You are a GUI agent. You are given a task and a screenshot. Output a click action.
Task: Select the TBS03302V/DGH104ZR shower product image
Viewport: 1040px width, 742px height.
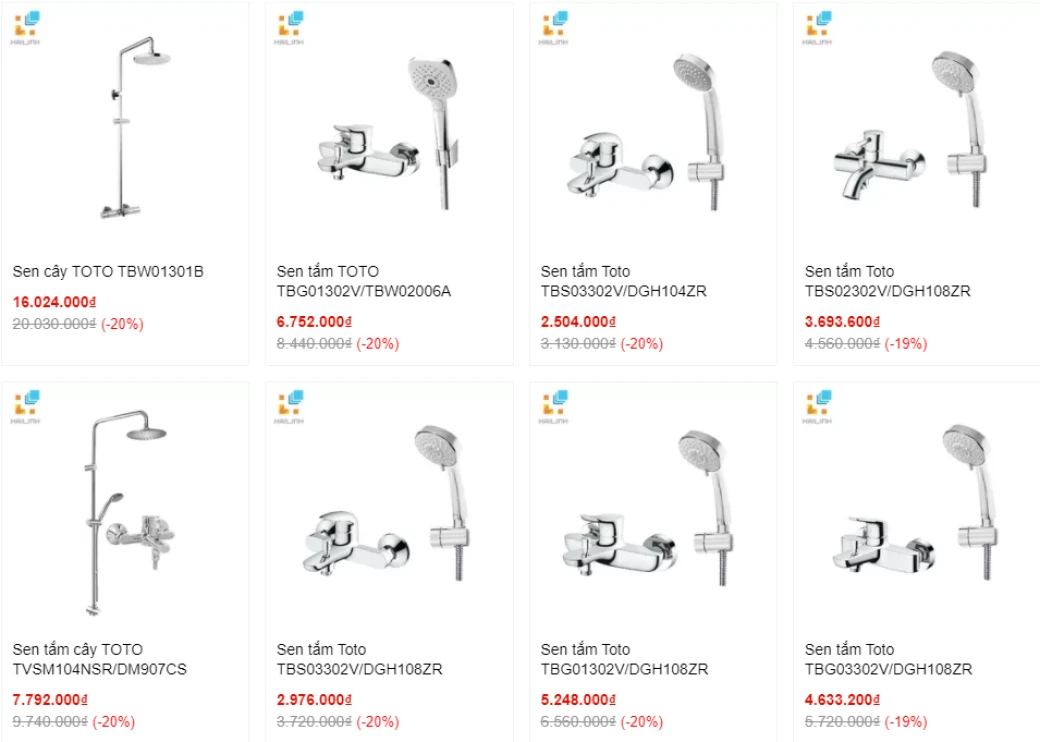point(653,135)
